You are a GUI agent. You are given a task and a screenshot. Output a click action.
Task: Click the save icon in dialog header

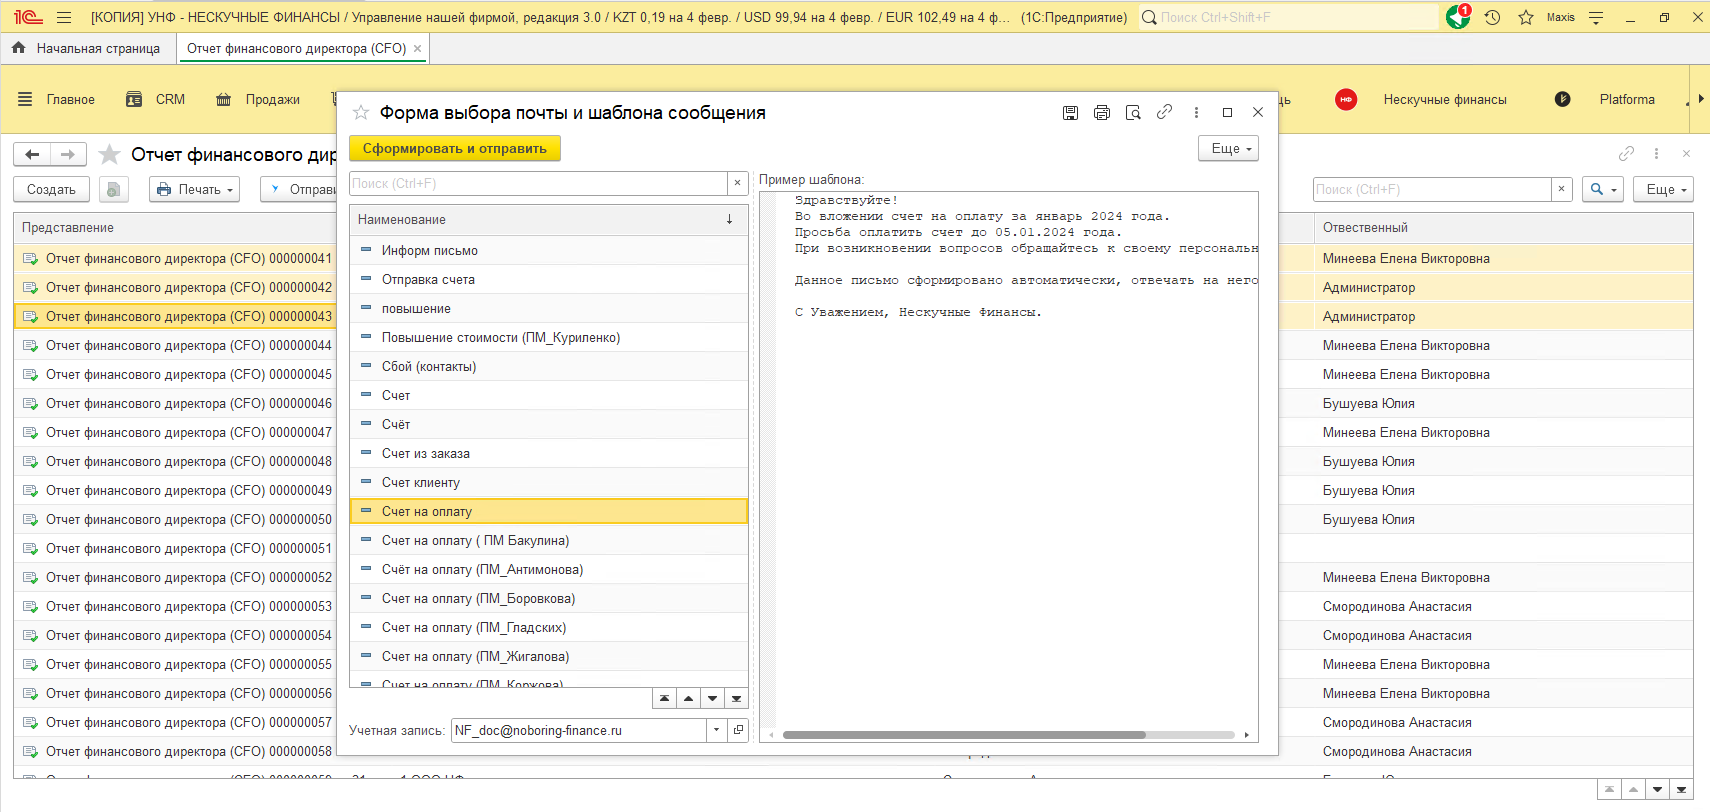(x=1070, y=113)
